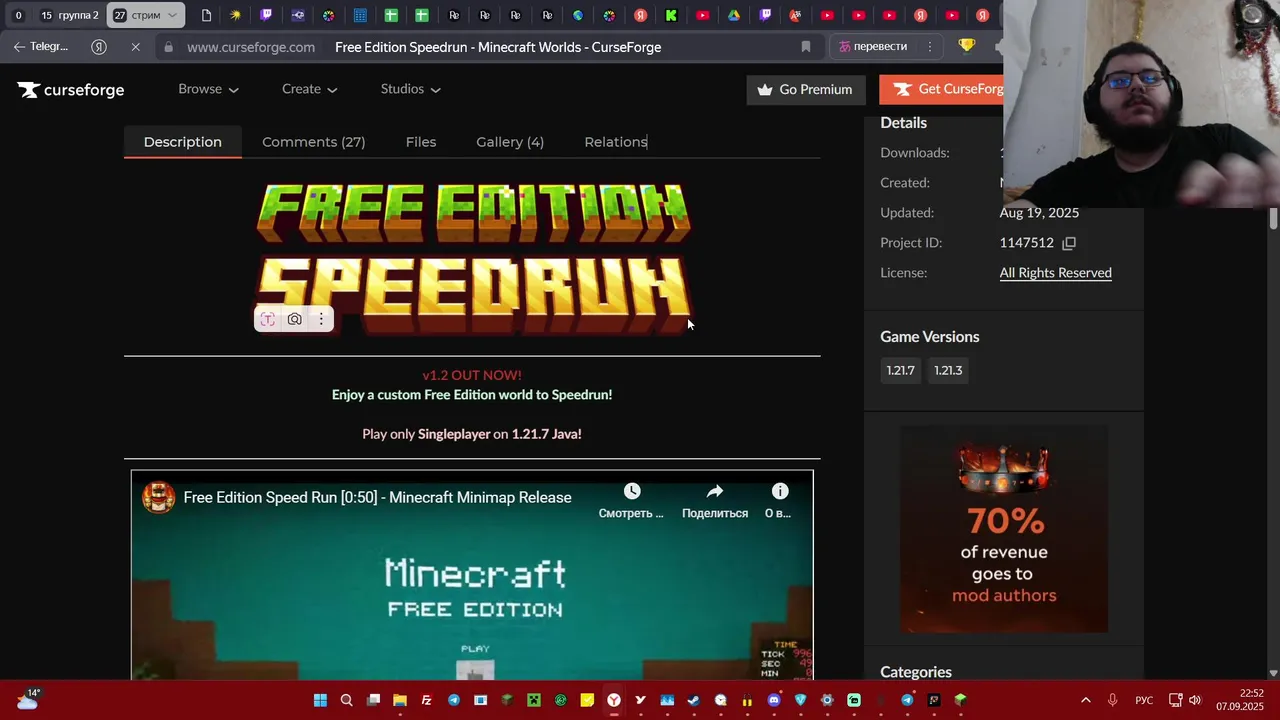
Task: Open the video title Free Edition Speed Run
Action: (x=378, y=498)
